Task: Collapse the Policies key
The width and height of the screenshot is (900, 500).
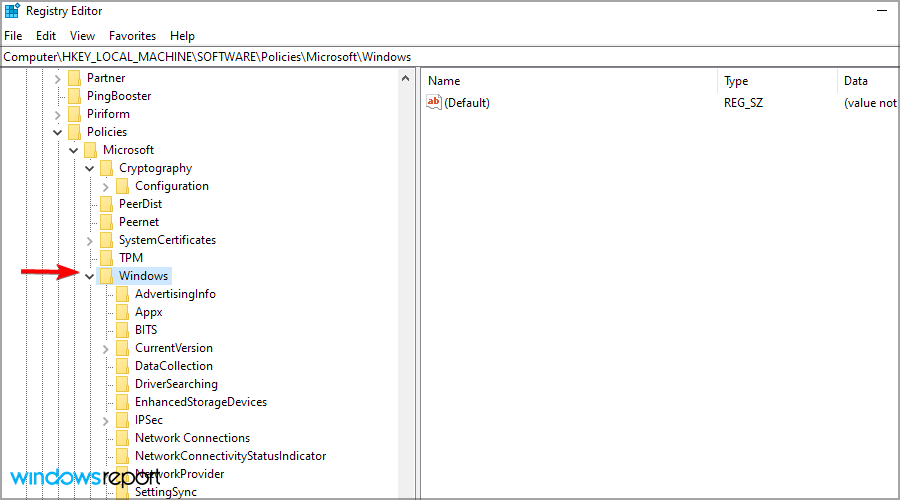Action: (x=57, y=133)
